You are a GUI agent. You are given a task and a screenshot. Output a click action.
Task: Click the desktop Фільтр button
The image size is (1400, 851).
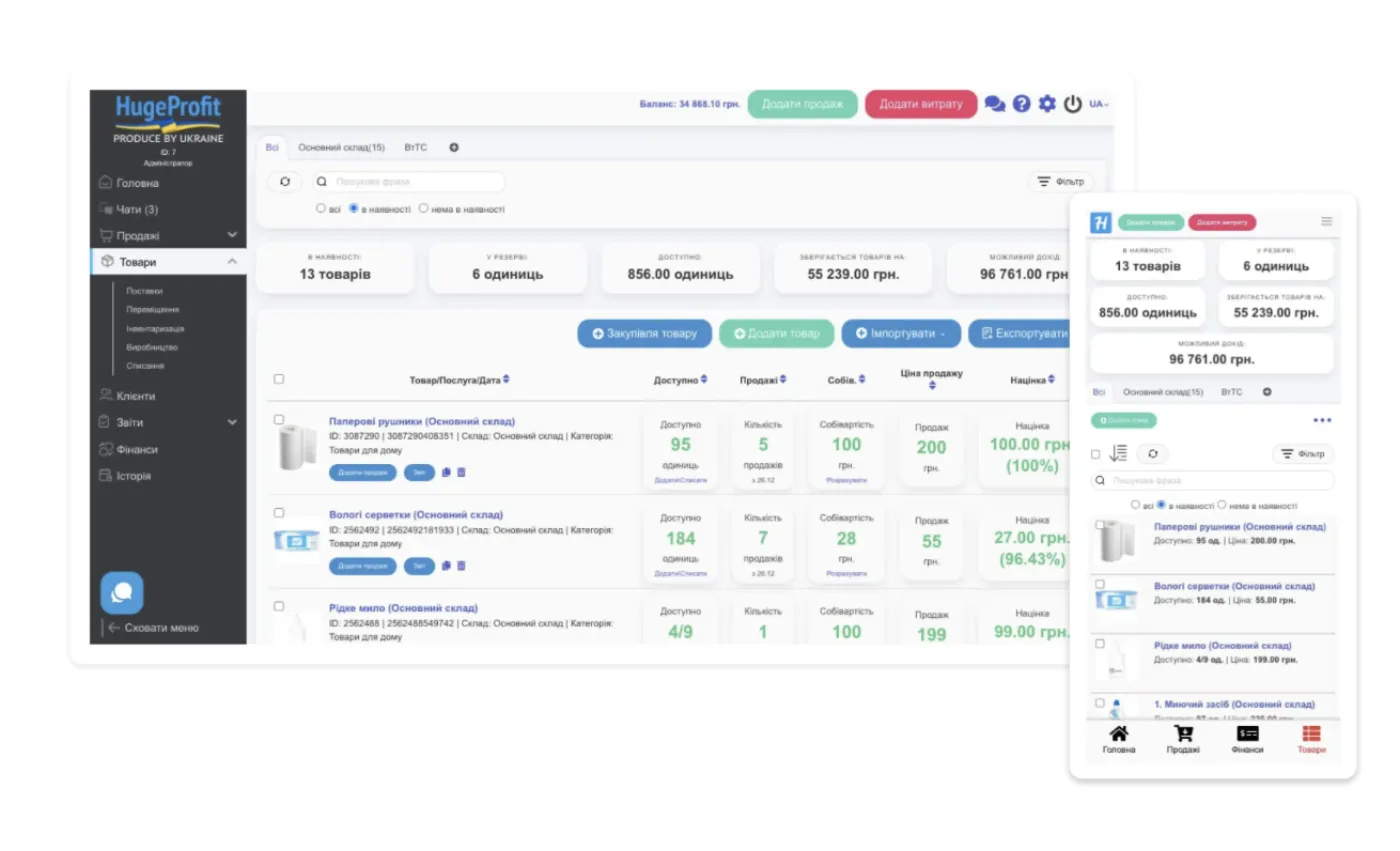coord(1061,182)
